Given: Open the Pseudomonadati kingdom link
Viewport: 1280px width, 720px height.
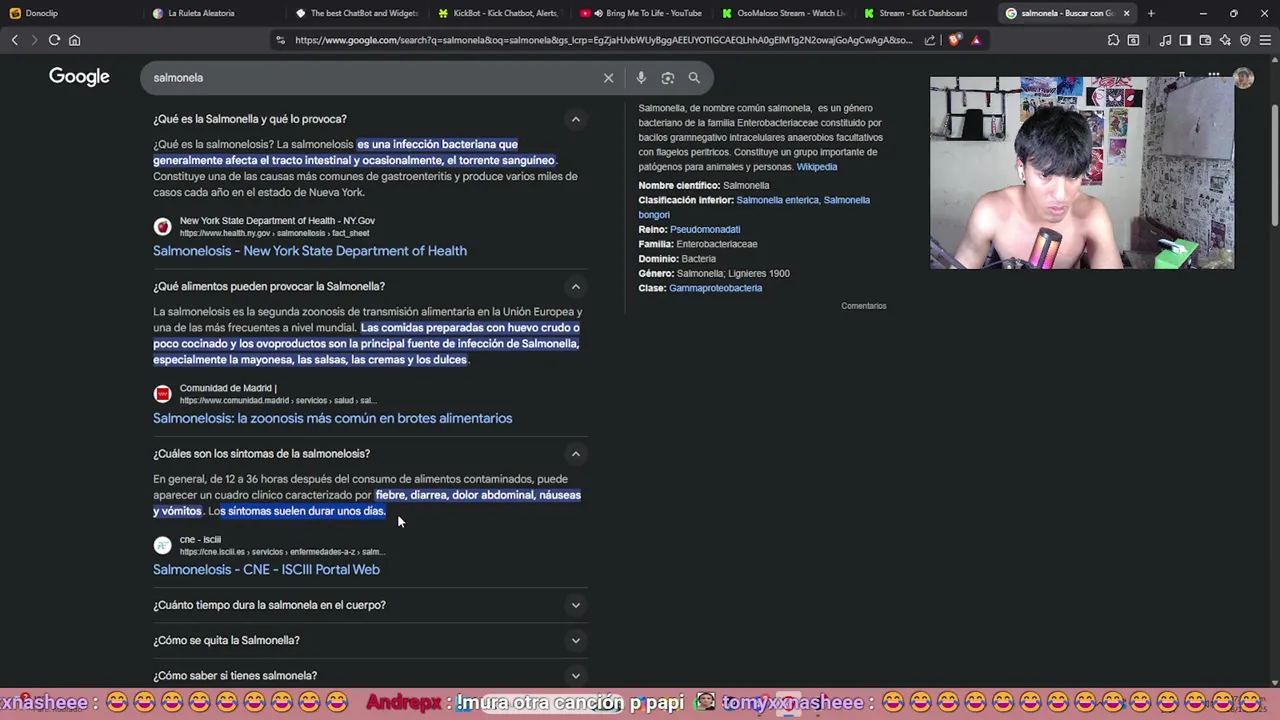Looking at the screenshot, I should coord(705,229).
